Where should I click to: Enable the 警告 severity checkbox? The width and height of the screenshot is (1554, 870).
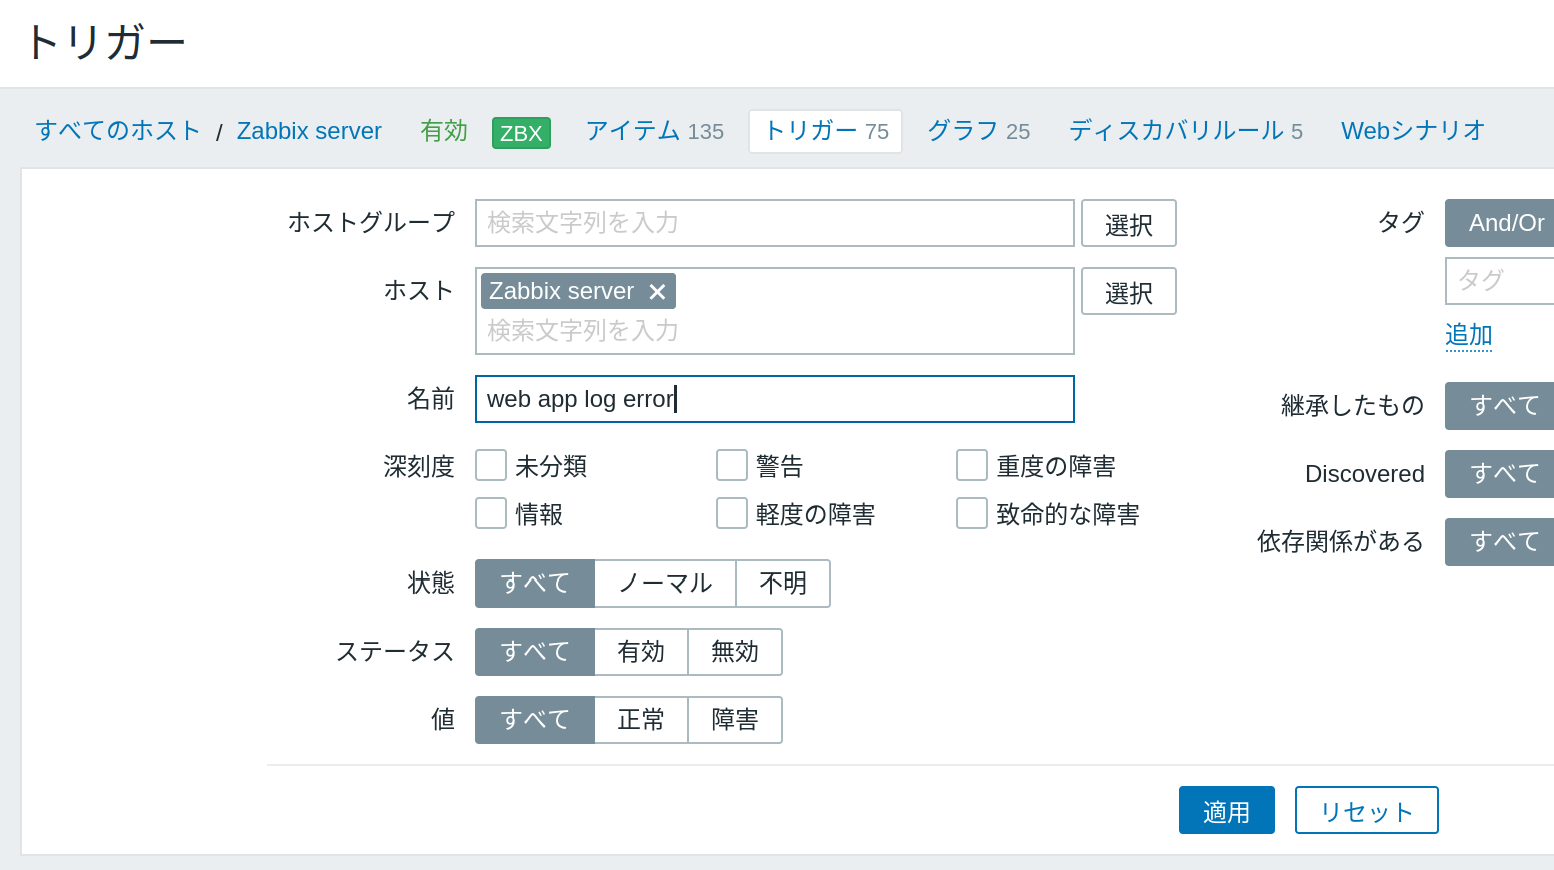tap(731, 465)
